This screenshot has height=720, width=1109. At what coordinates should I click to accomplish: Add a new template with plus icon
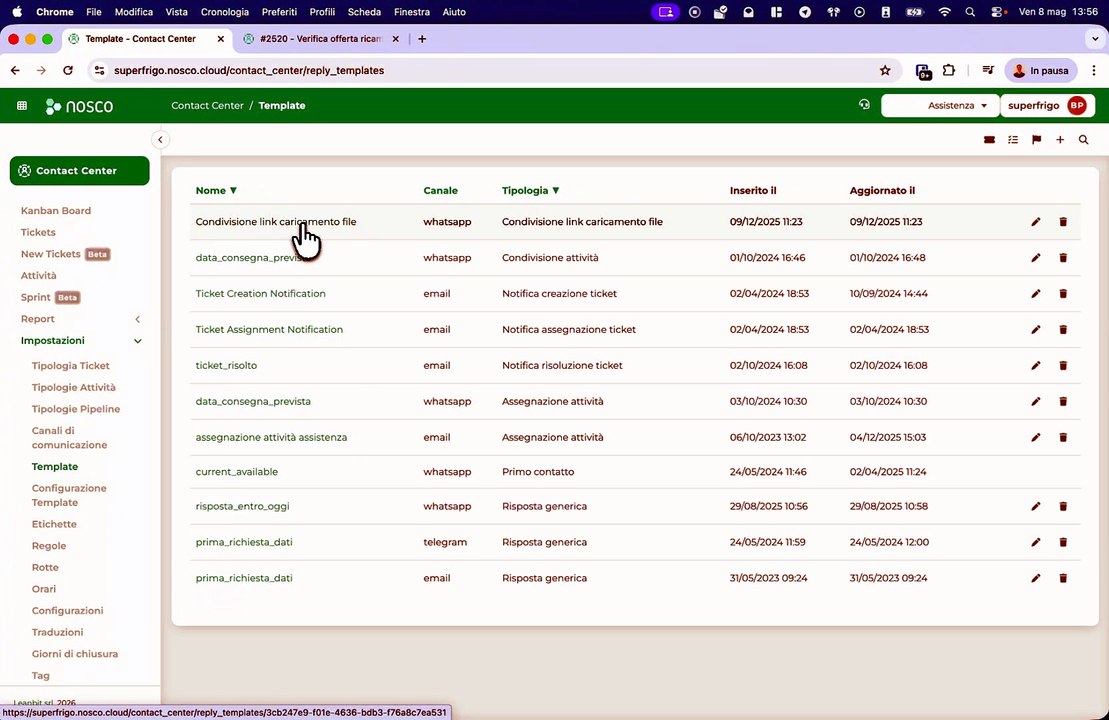[1059, 140]
